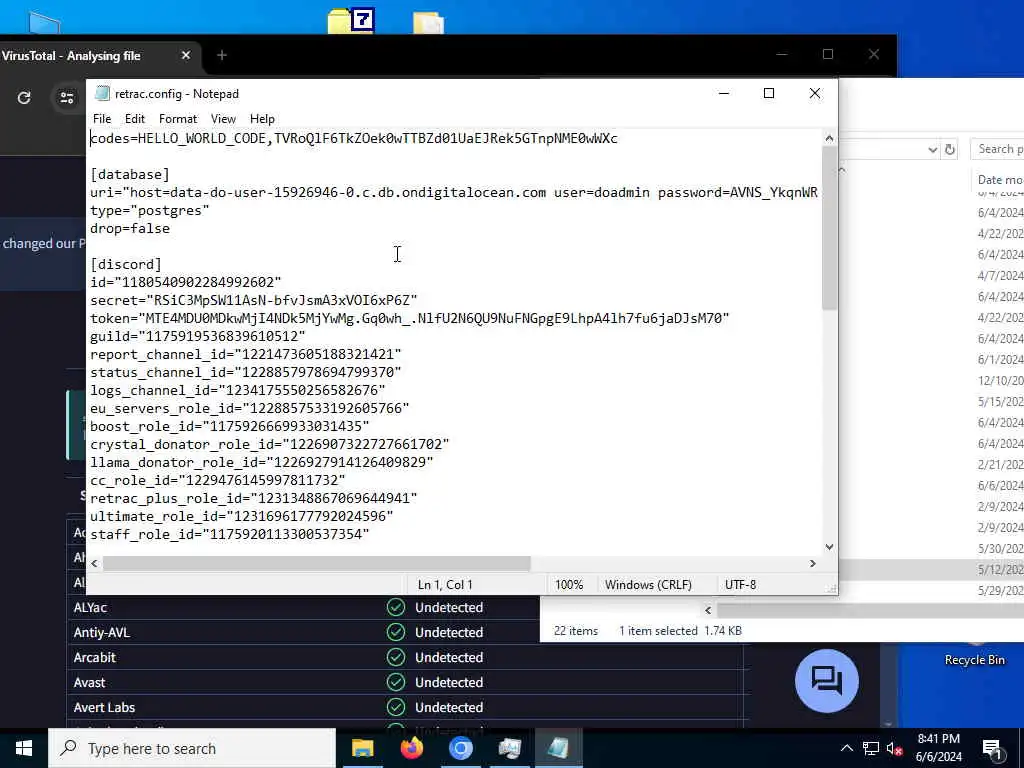This screenshot has width=1024, height=768.
Task: Place cursor on [database] line
Action: (x=129, y=174)
